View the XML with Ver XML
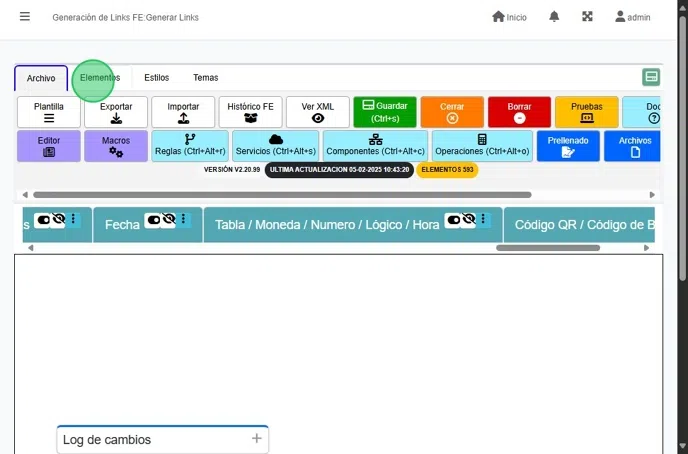The height and width of the screenshot is (454, 688). point(318,112)
